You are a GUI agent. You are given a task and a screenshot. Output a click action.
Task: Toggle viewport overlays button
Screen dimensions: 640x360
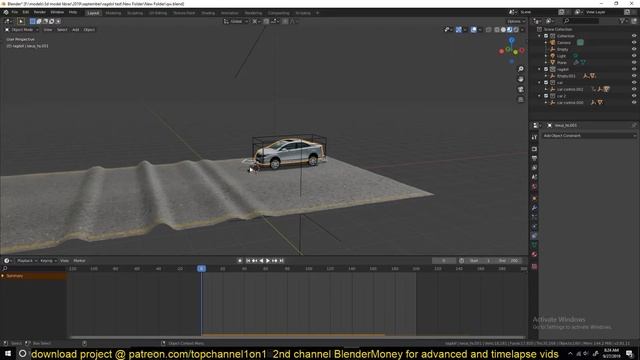coord(473,30)
